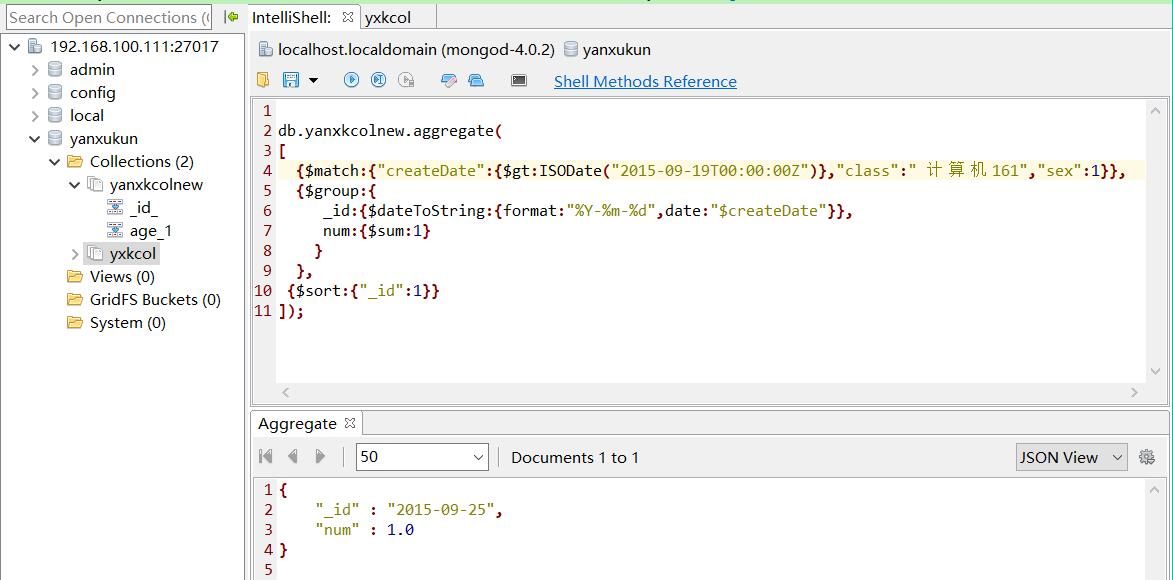Image resolution: width=1173 pixels, height=580 pixels.
Task: Click the local database cylinder icon
Action: coord(55,116)
